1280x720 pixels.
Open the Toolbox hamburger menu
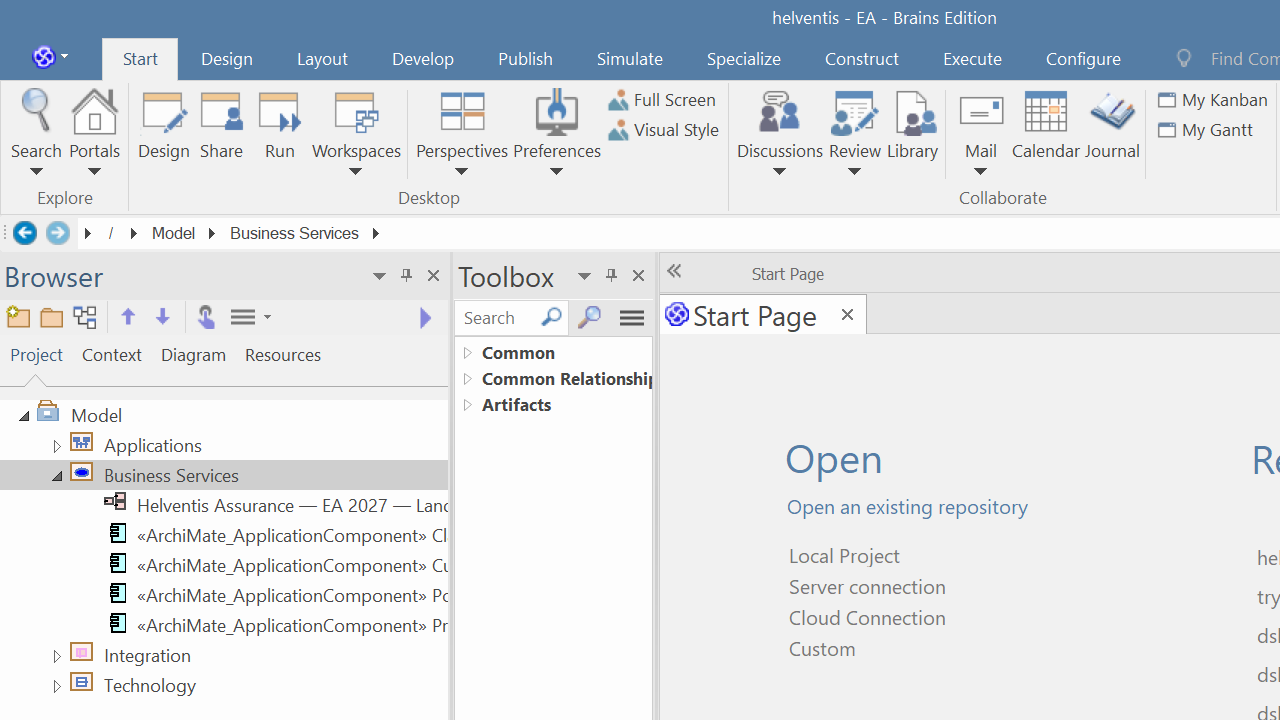(x=632, y=317)
